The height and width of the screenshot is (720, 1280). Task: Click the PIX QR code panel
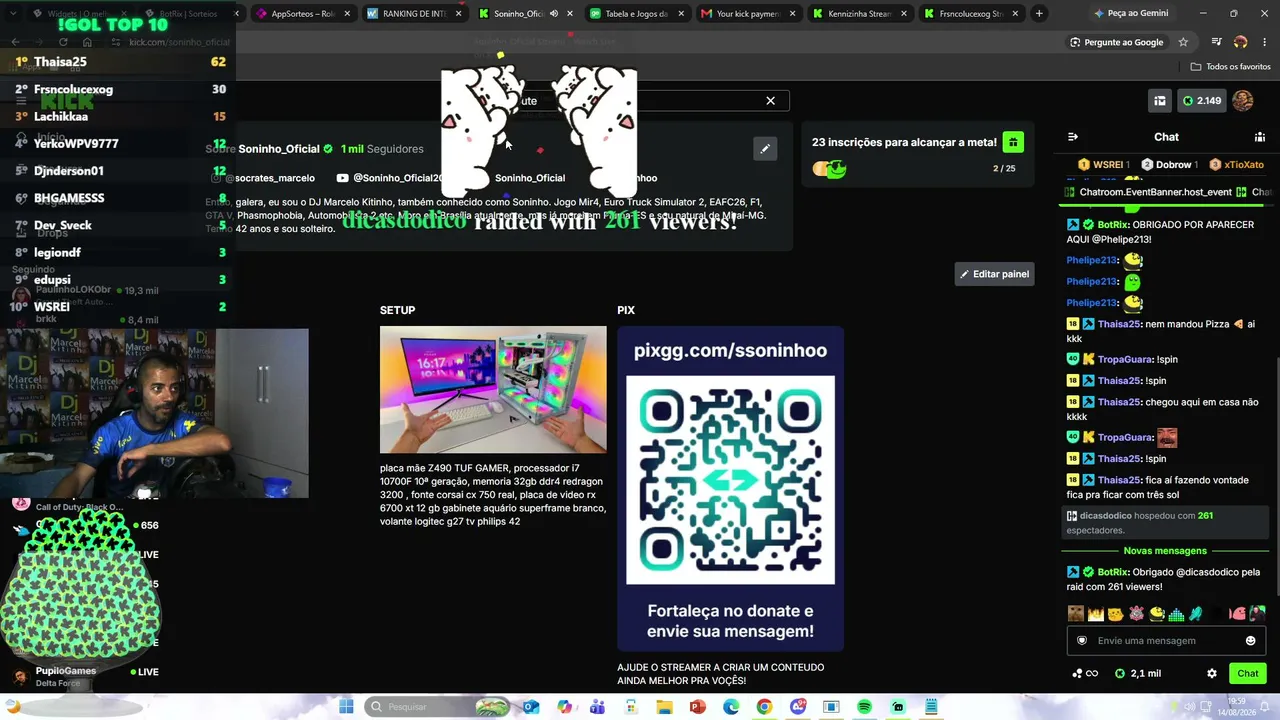point(730,489)
